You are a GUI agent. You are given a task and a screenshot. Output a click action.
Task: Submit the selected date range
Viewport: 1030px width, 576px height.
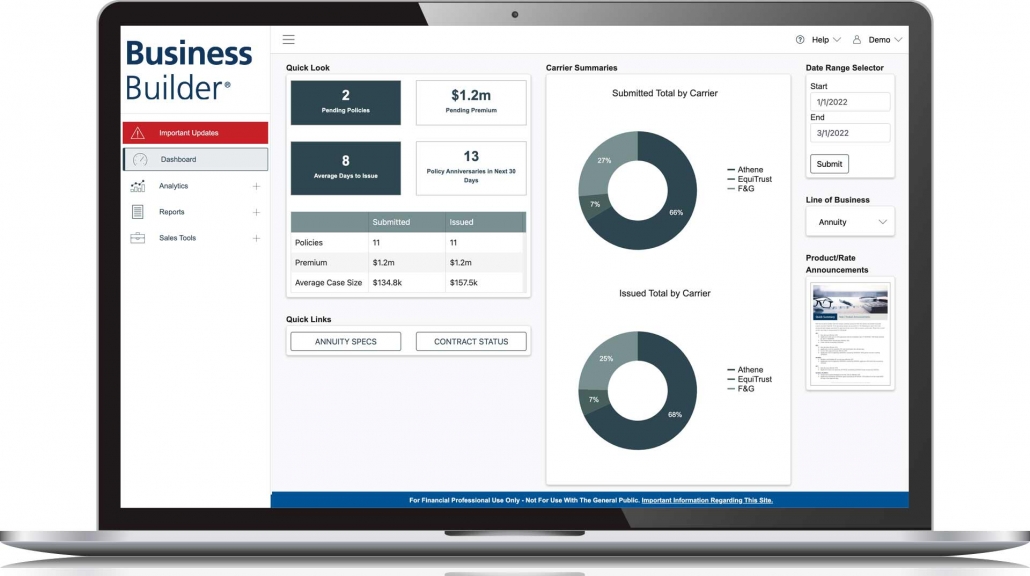point(829,164)
